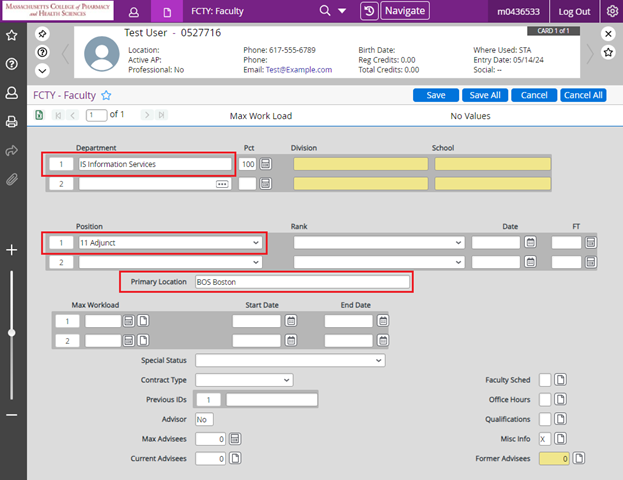Open the person tab in top bar

coord(133,12)
